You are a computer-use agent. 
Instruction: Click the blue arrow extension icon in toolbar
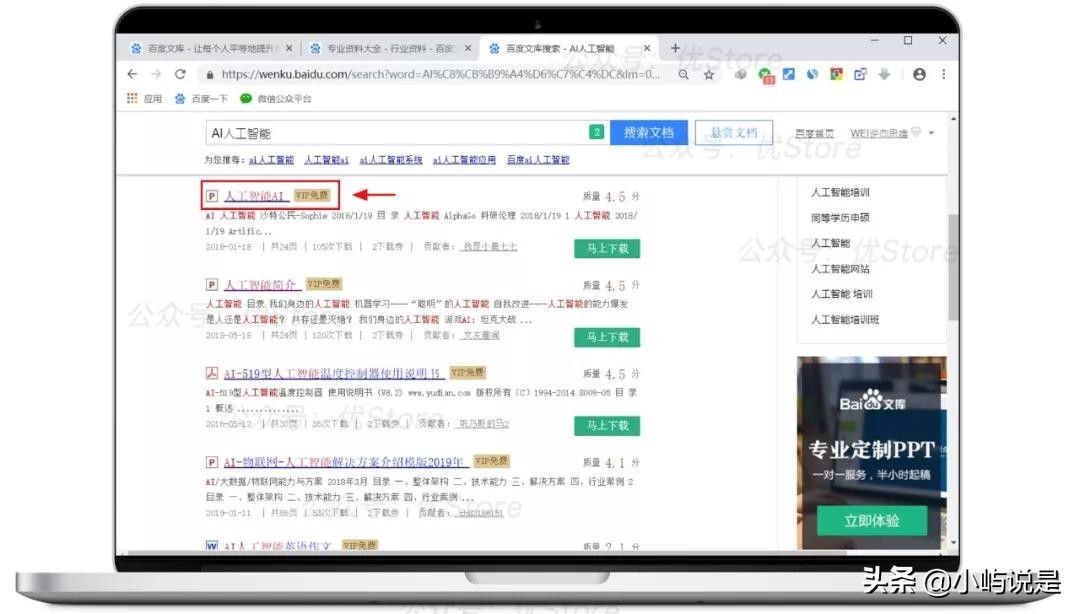(x=787, y=75)
